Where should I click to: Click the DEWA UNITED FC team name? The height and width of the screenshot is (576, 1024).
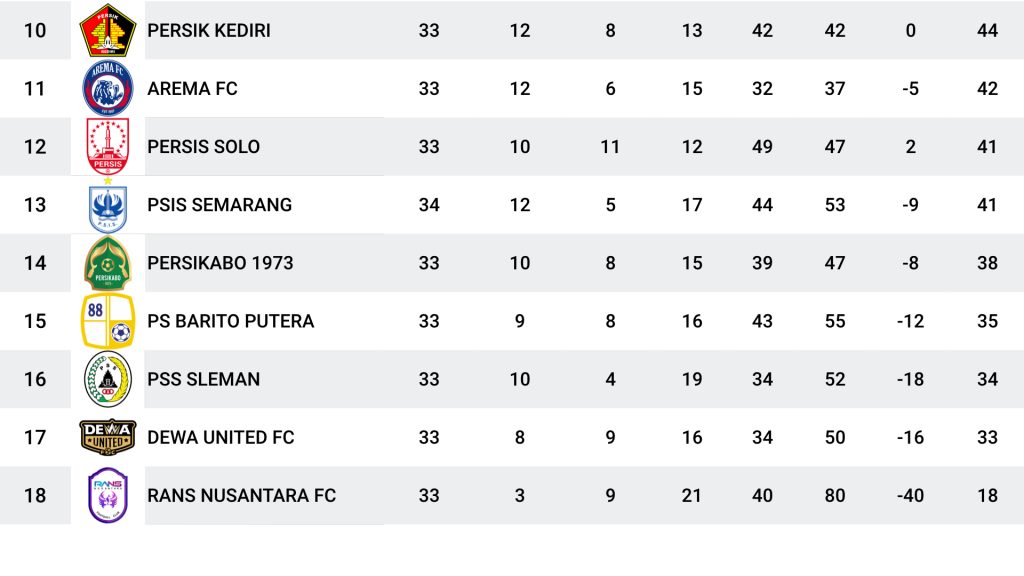point(221,438)
